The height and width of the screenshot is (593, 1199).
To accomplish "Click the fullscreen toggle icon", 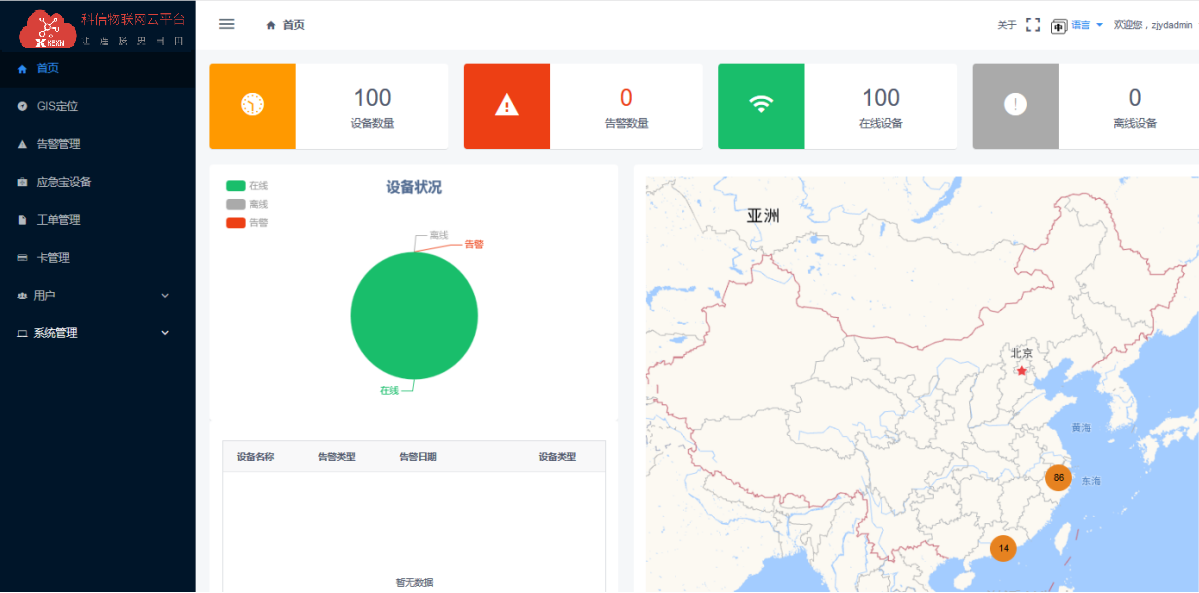I will pos(1033,25).
